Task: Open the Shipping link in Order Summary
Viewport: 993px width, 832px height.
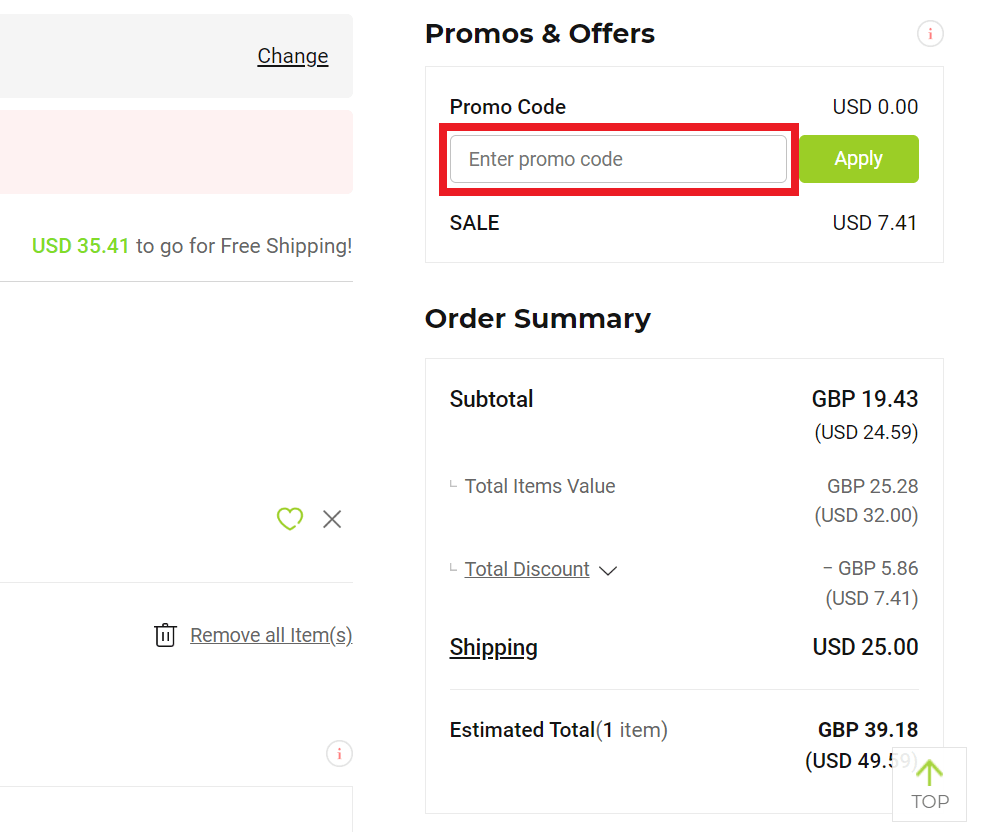Action: point(493,648)
